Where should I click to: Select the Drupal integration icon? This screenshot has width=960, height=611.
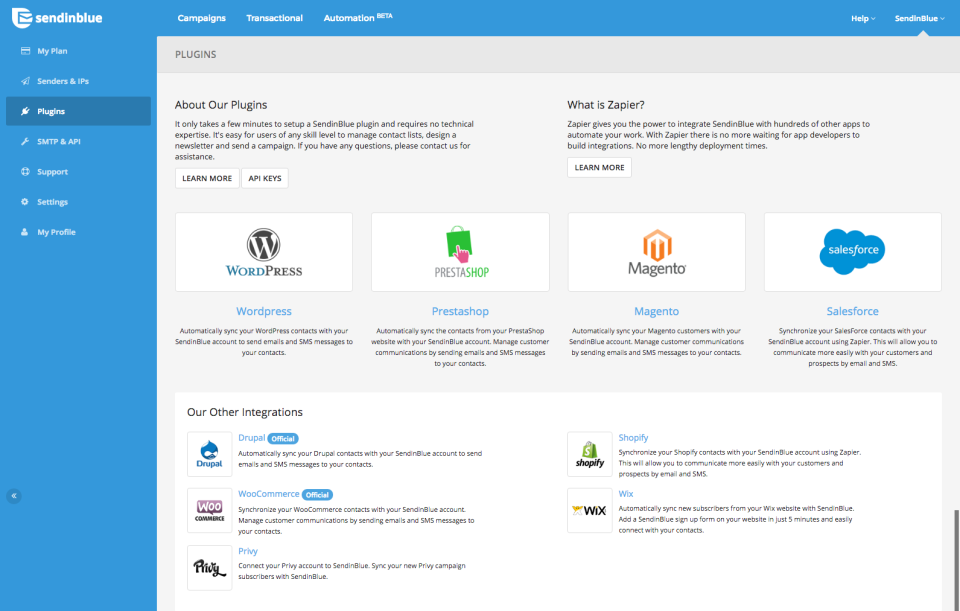point(209,452)
